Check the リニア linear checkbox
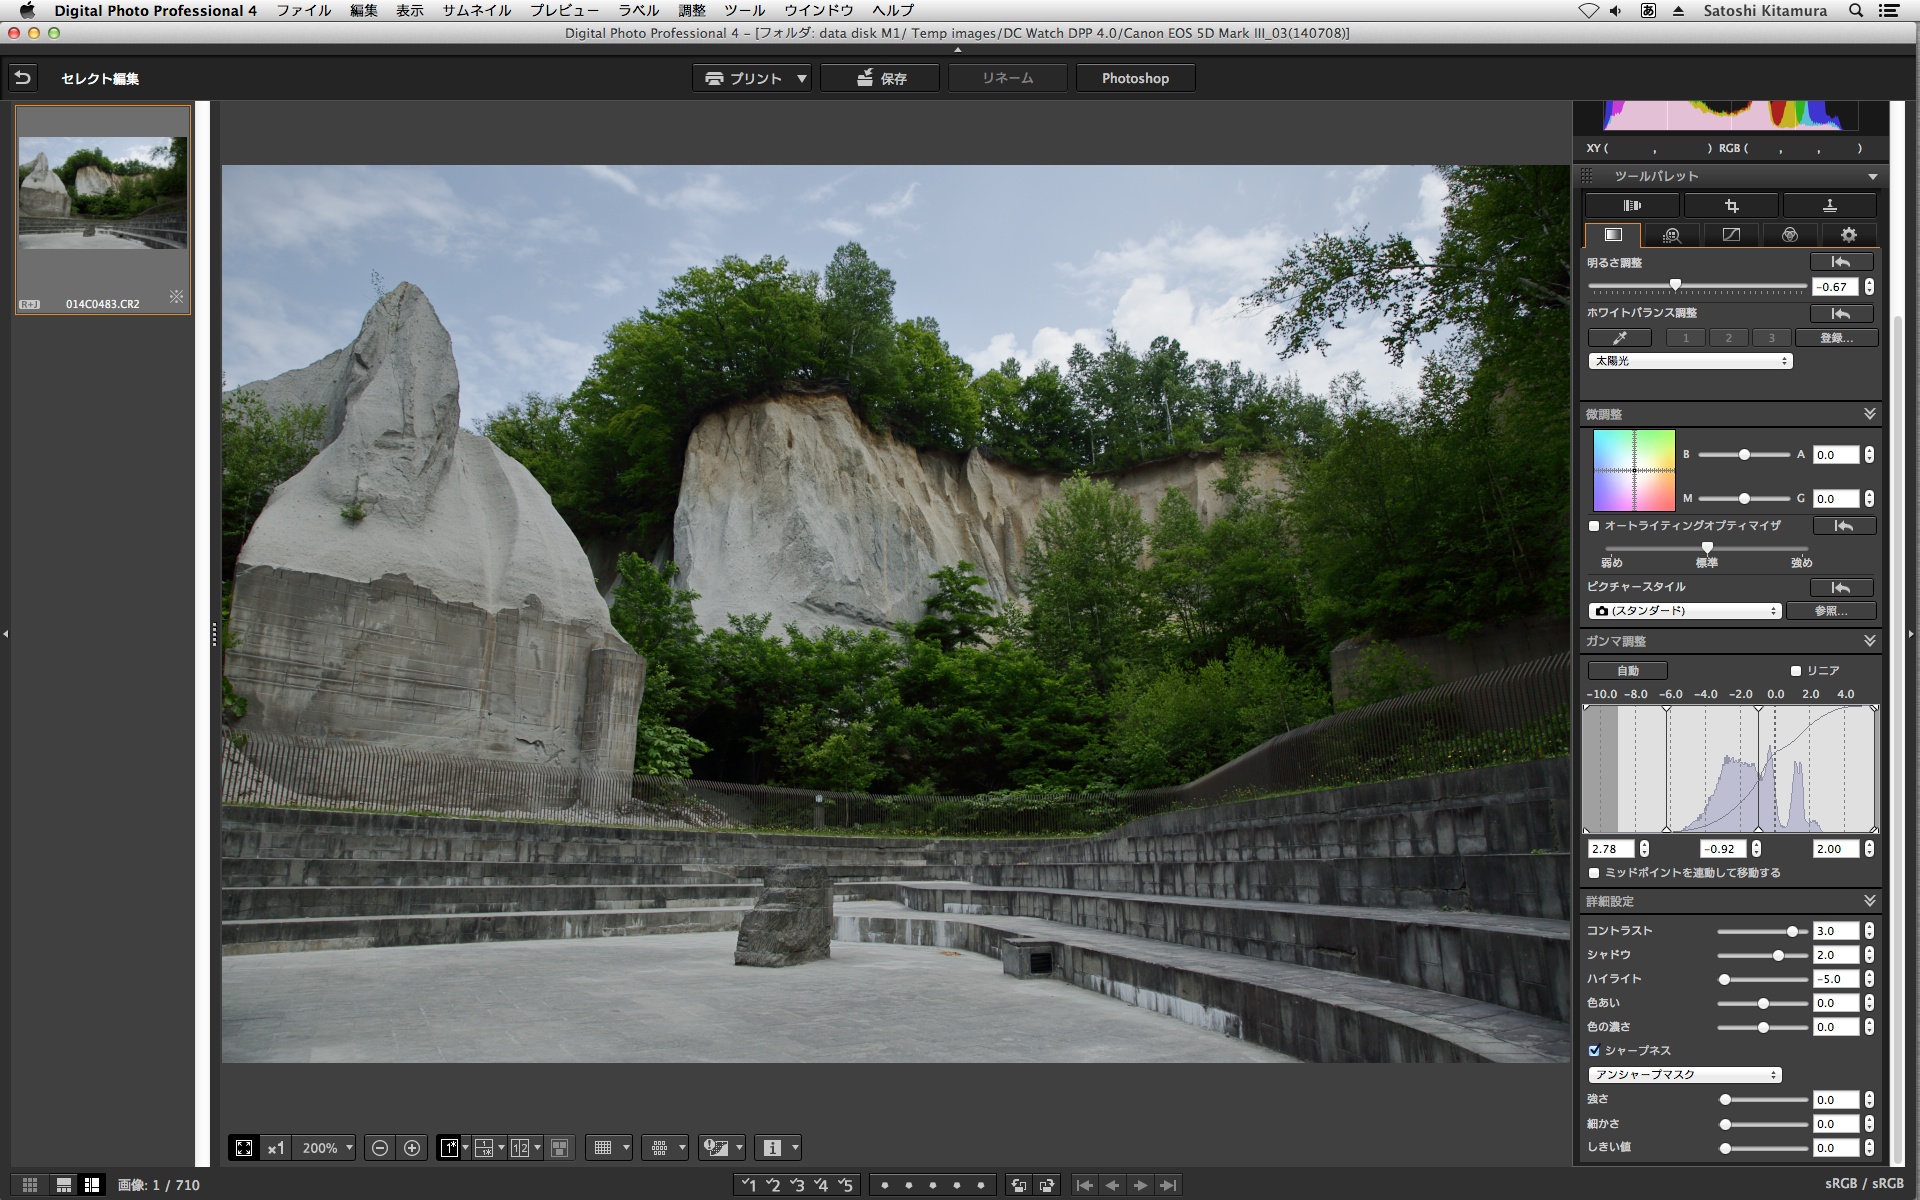1920x1200 pixels. [1796, 671]
